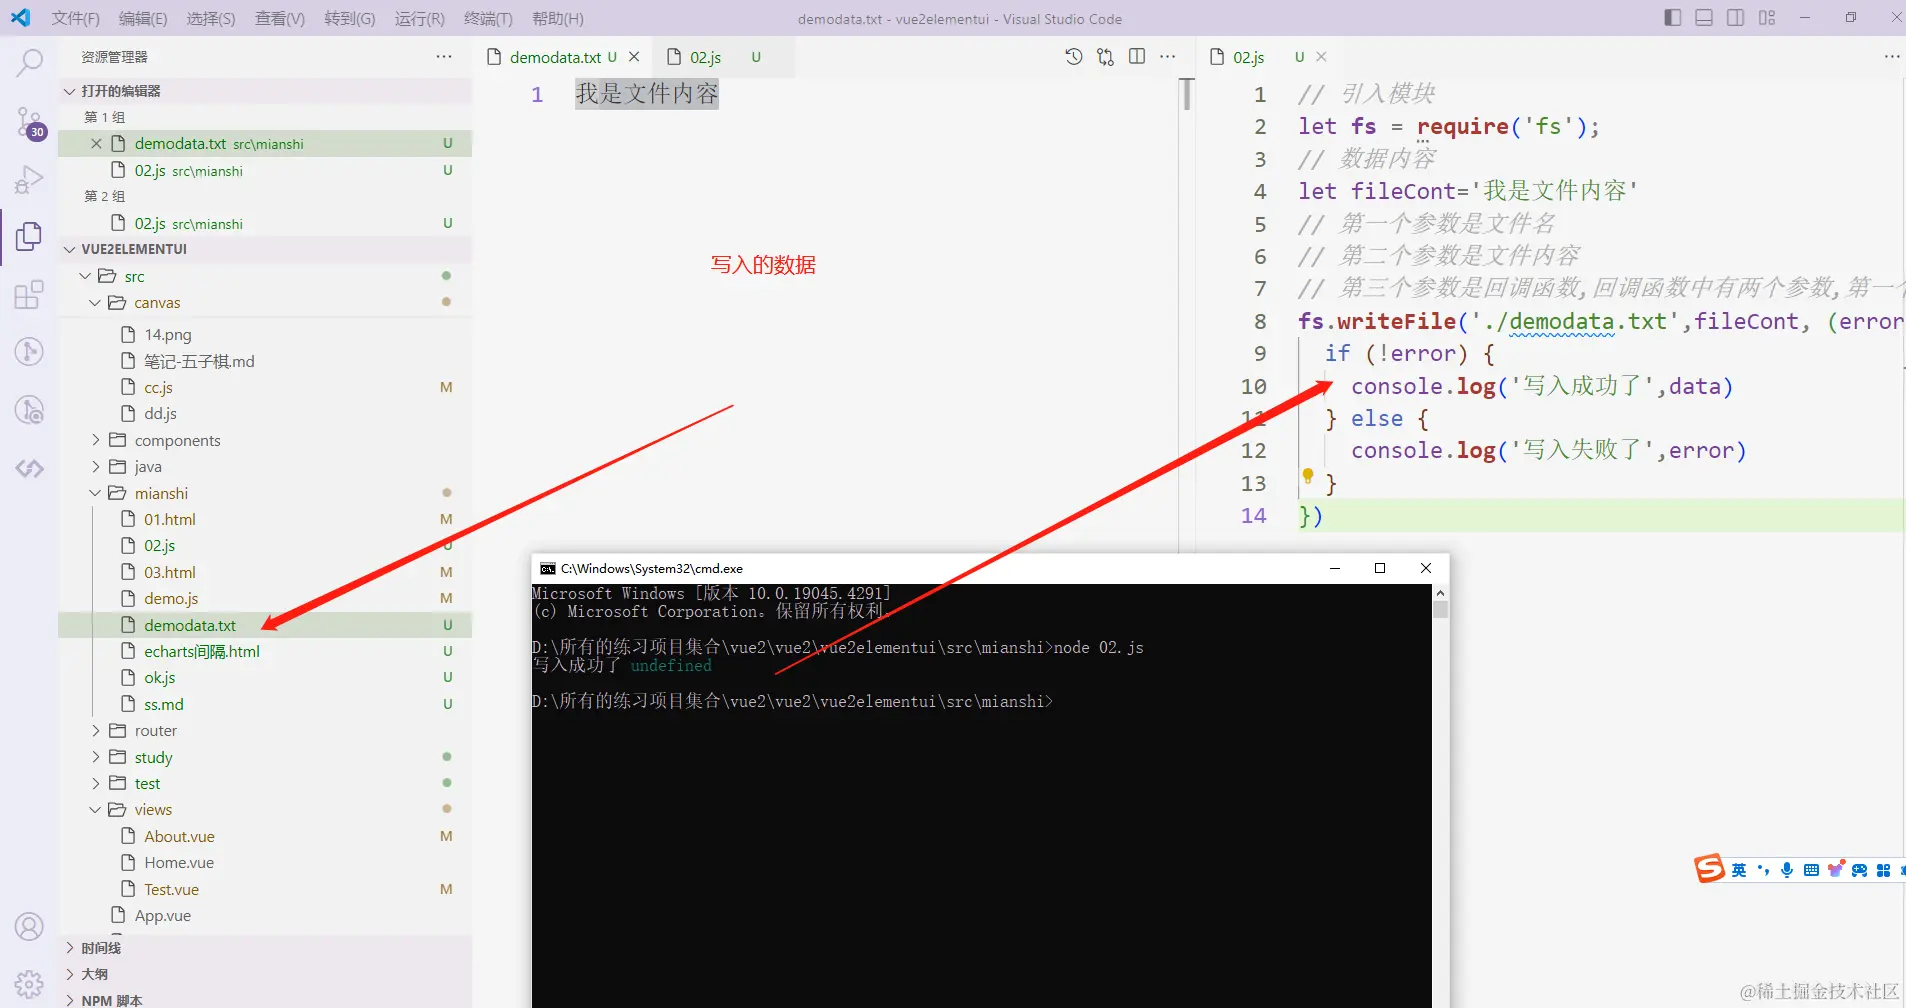Click the lightbulb code action icon
The height and width of the screenshot is (1008, 1906).
[1307, 477]
